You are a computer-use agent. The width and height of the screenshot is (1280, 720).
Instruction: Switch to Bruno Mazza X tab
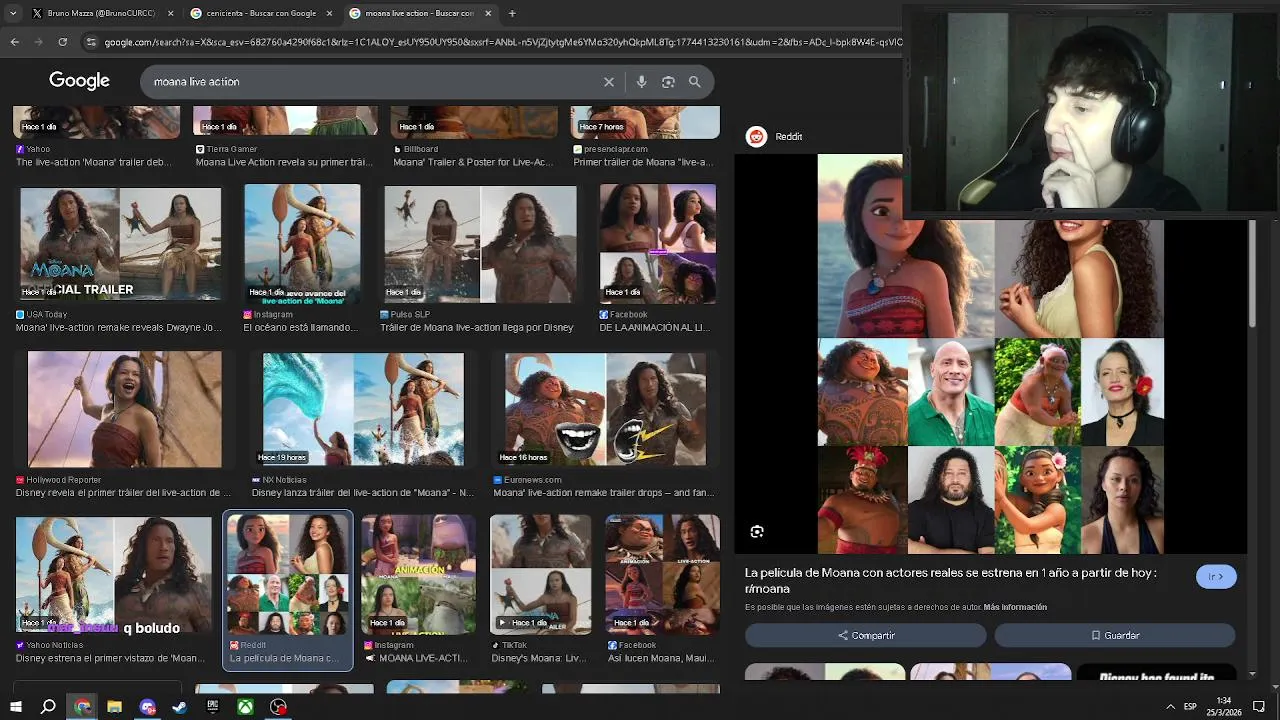(101, 13)
